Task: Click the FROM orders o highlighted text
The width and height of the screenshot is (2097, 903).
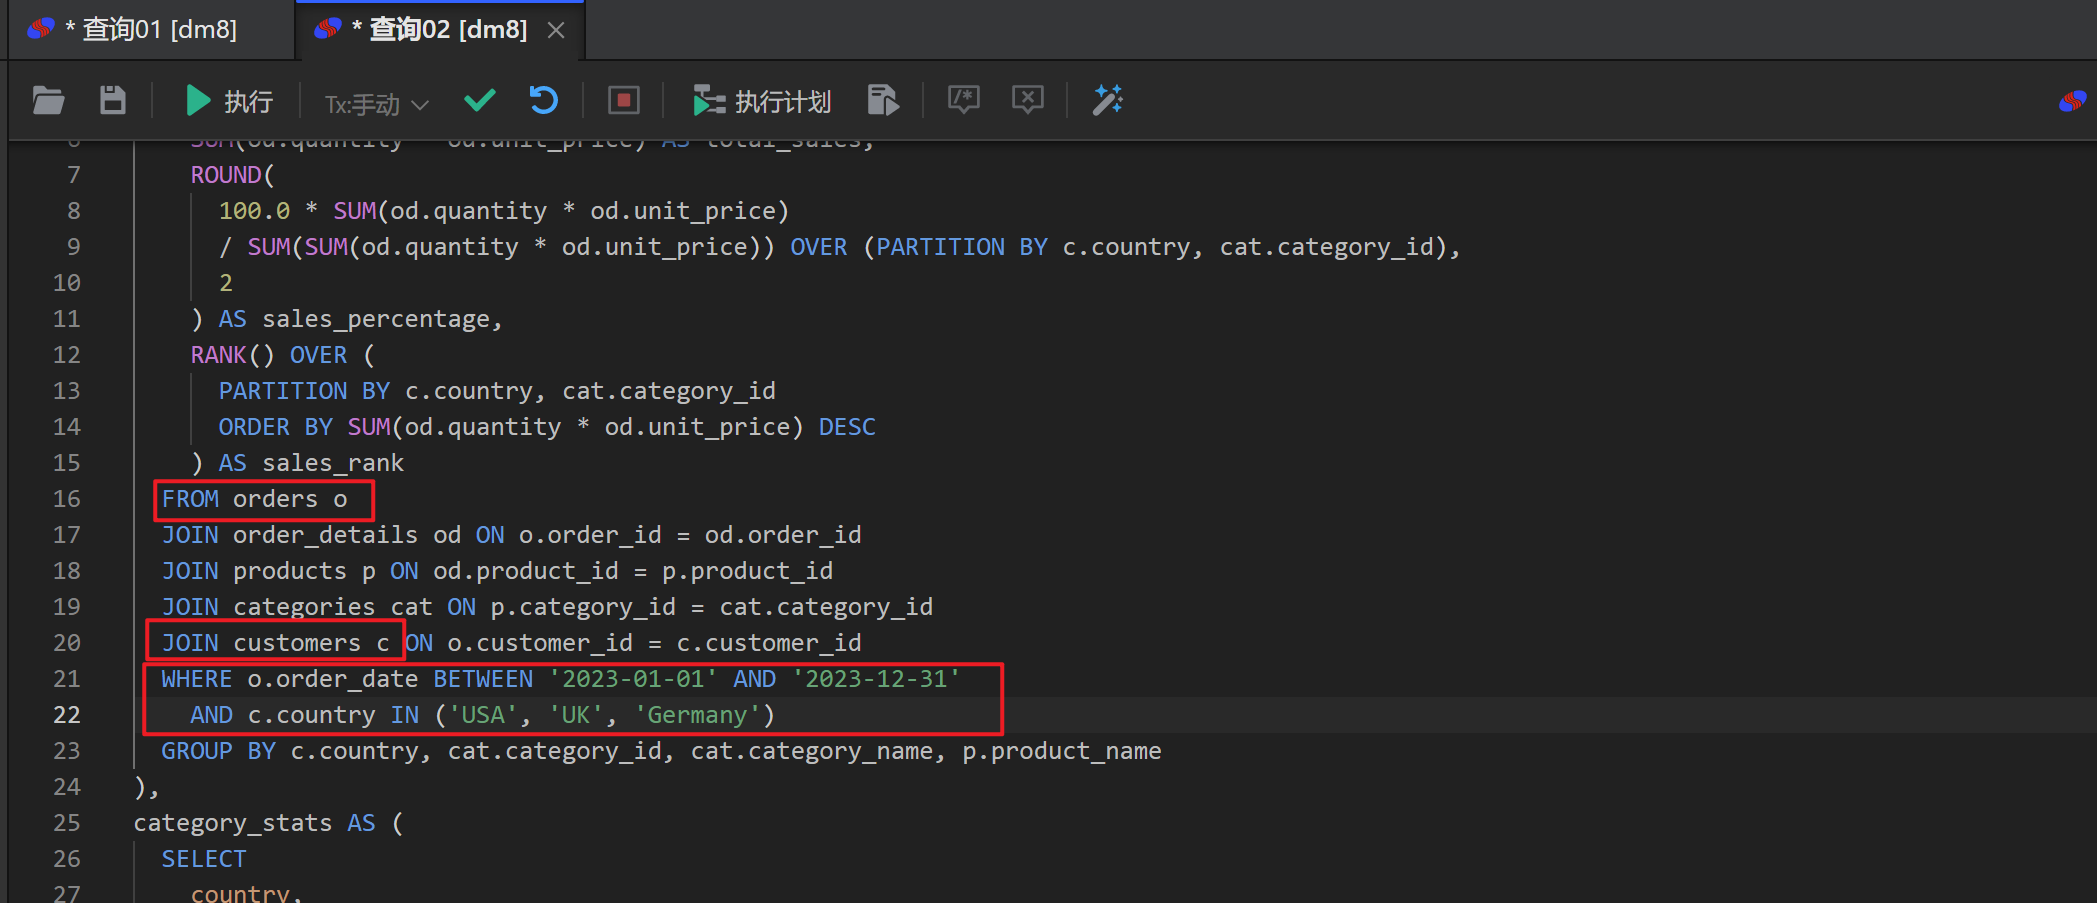Action: [263, 498]
